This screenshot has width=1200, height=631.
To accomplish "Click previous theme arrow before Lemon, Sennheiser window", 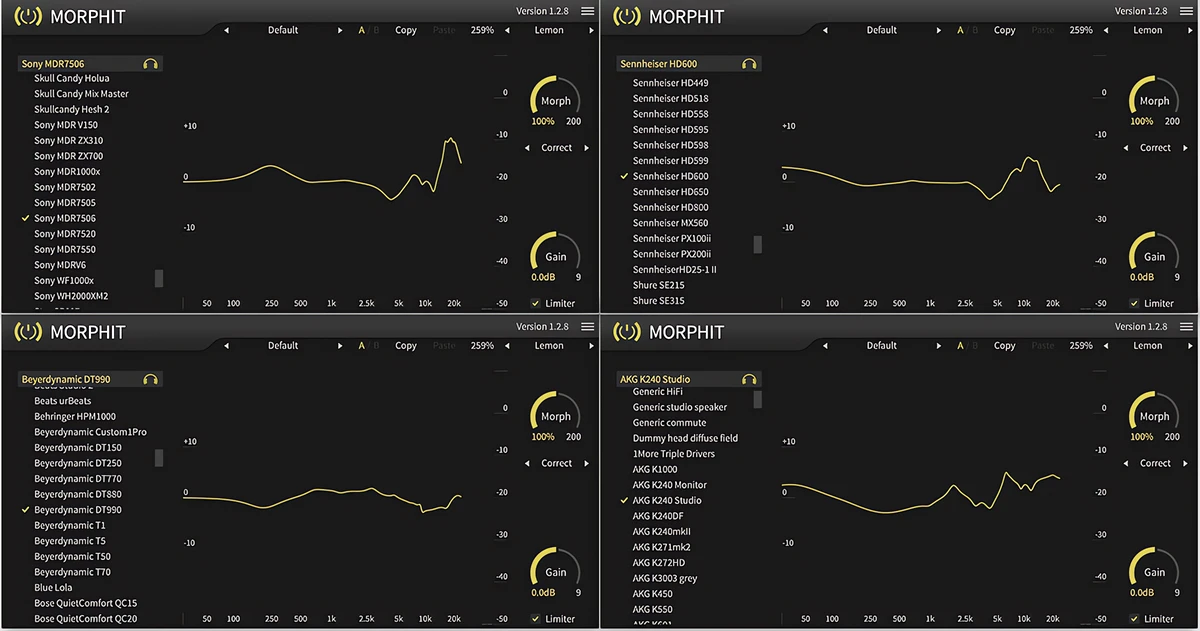I will 1108,31.
